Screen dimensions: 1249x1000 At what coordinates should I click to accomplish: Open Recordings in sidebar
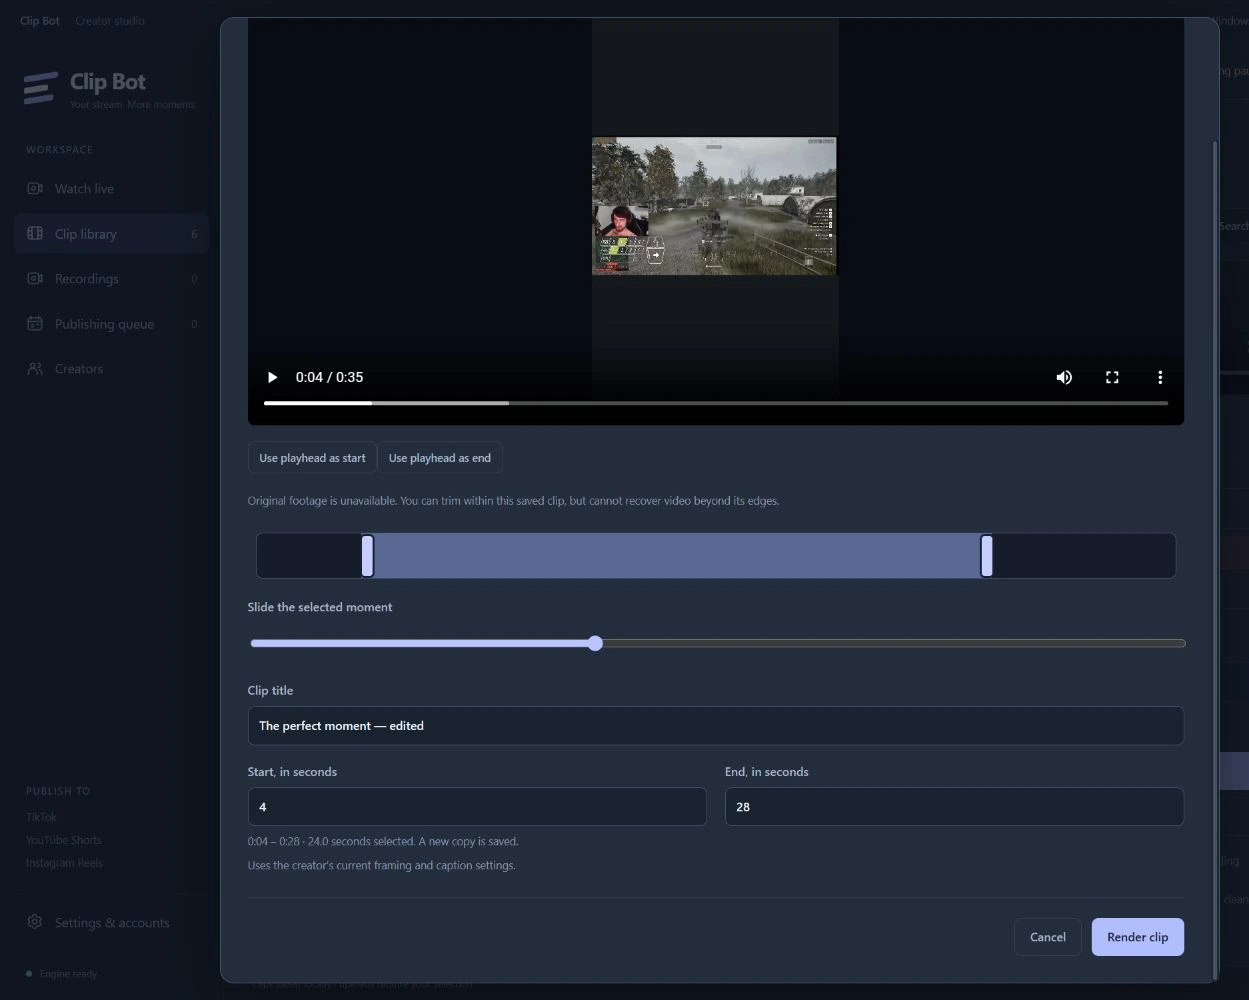111,278
